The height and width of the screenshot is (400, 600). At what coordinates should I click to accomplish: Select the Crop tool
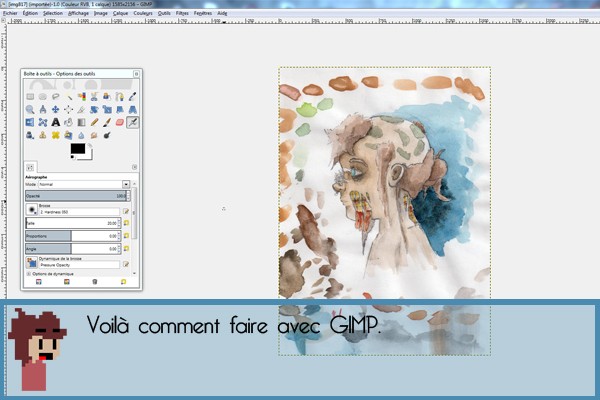81,110
